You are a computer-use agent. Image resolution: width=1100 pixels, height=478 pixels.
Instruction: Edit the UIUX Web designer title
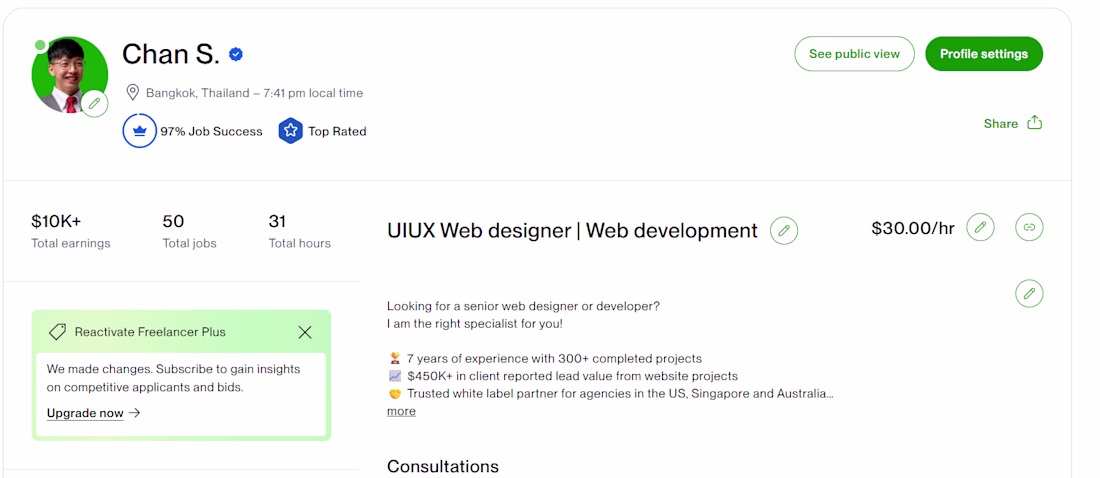coord(784,230)
